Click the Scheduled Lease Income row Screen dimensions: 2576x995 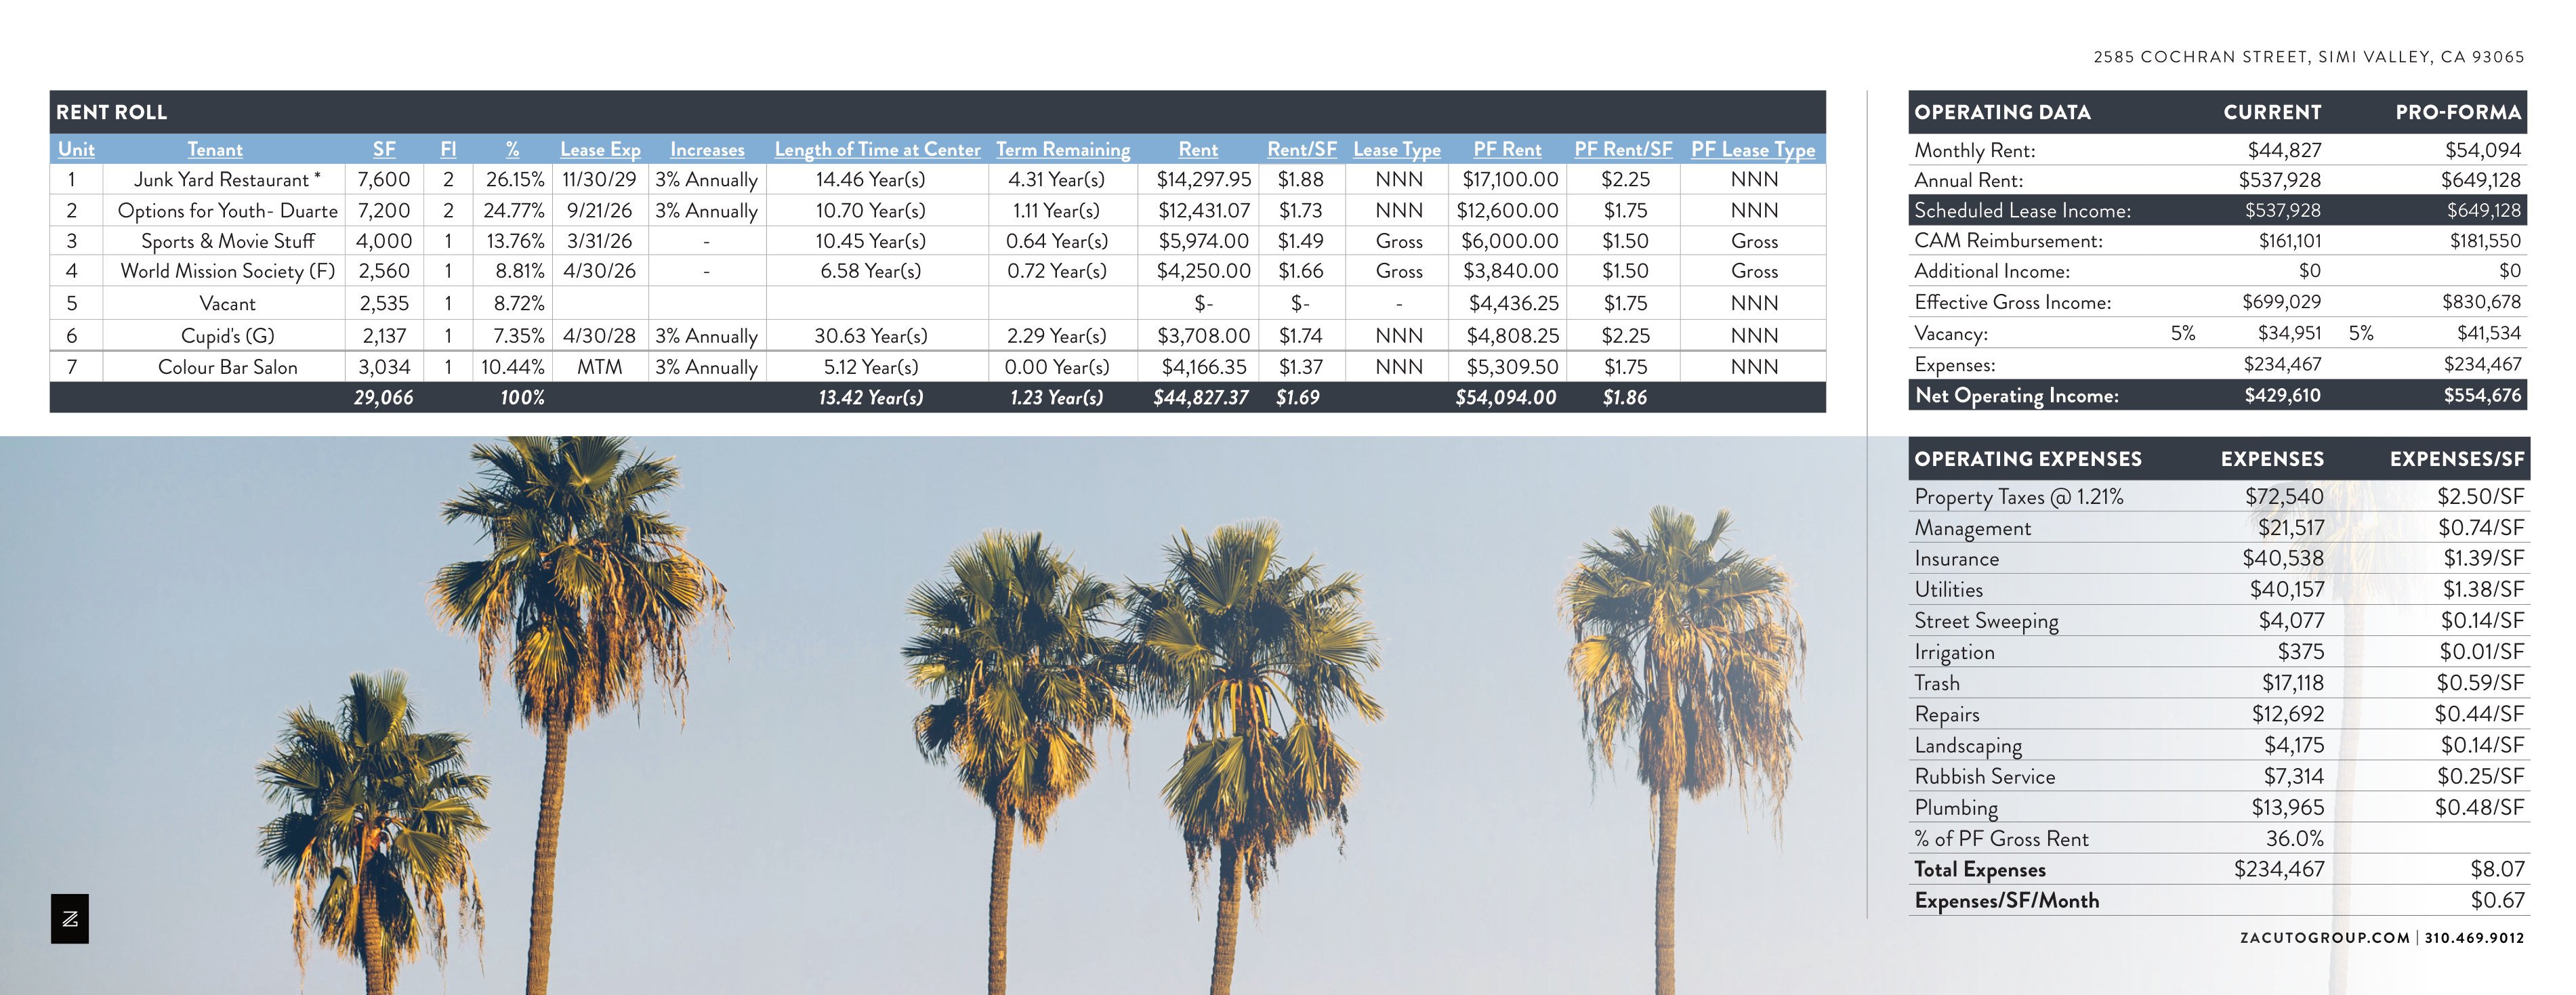[x=2022, y=210]
